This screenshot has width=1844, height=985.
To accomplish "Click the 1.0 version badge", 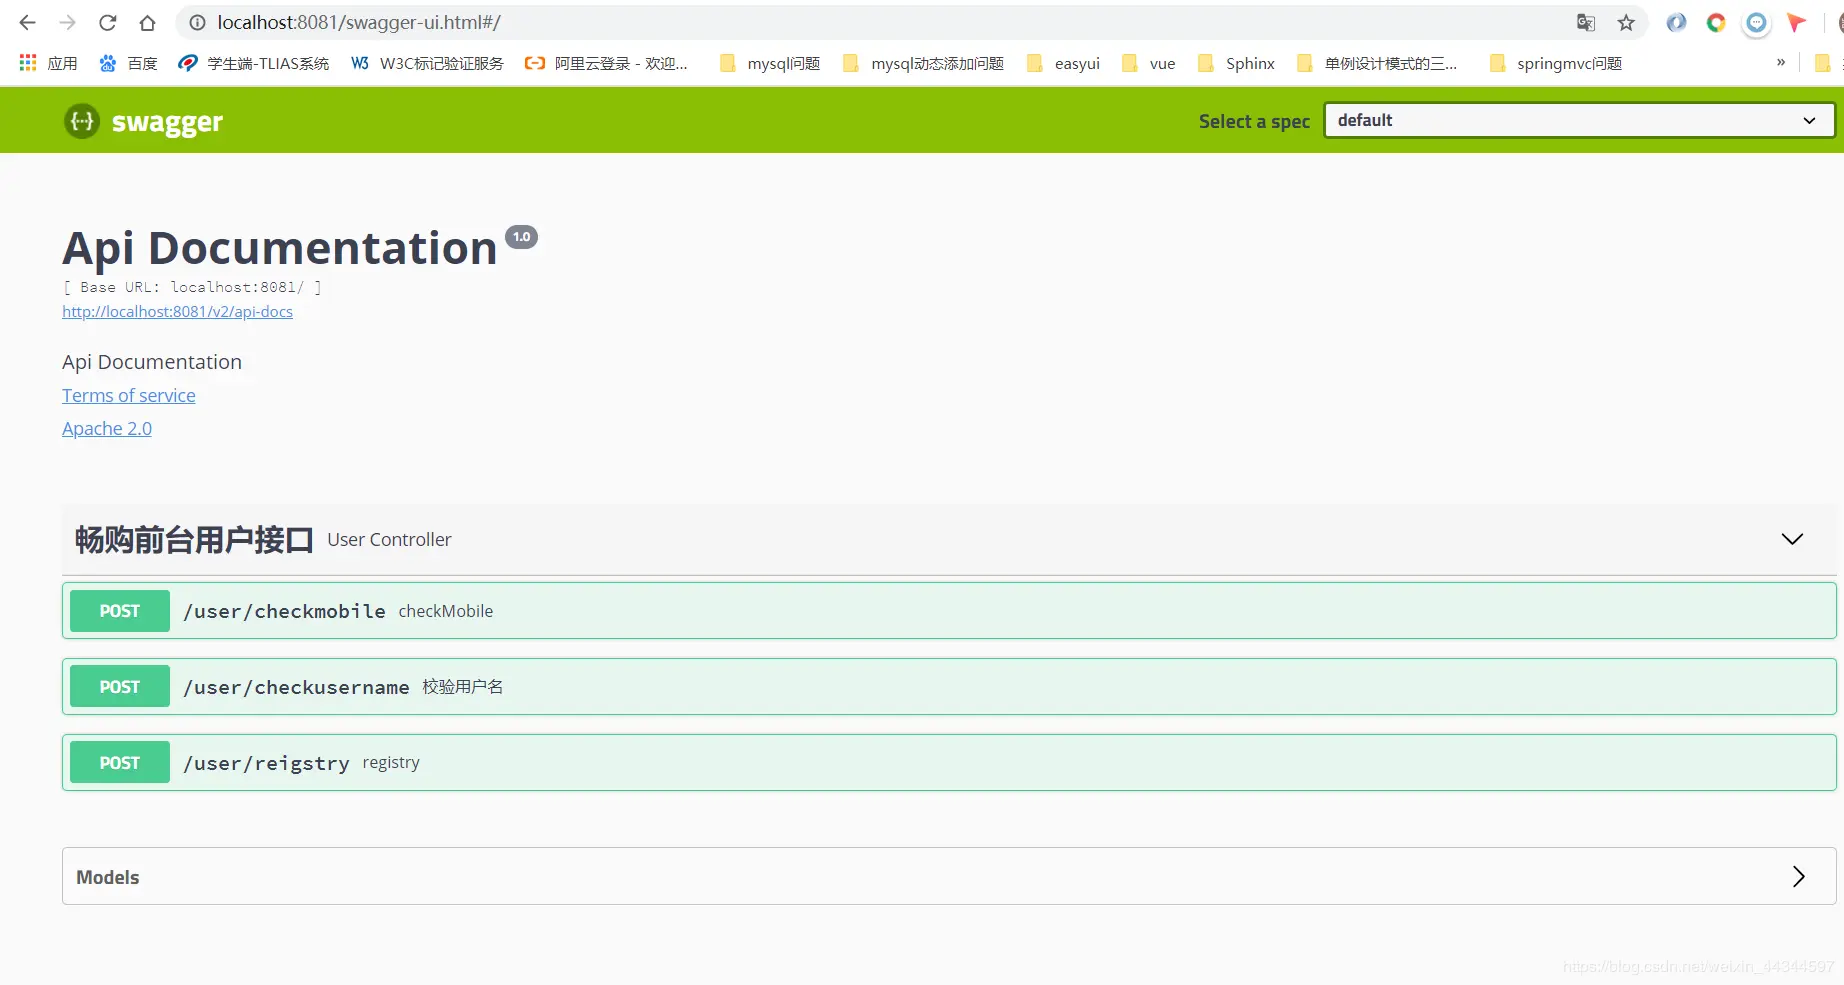I will [x=521, y=237].
